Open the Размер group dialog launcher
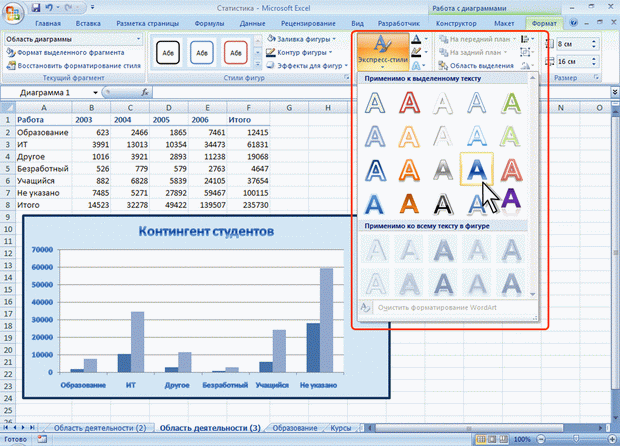Viewport: 620px width, 446px height. (596, 78)
